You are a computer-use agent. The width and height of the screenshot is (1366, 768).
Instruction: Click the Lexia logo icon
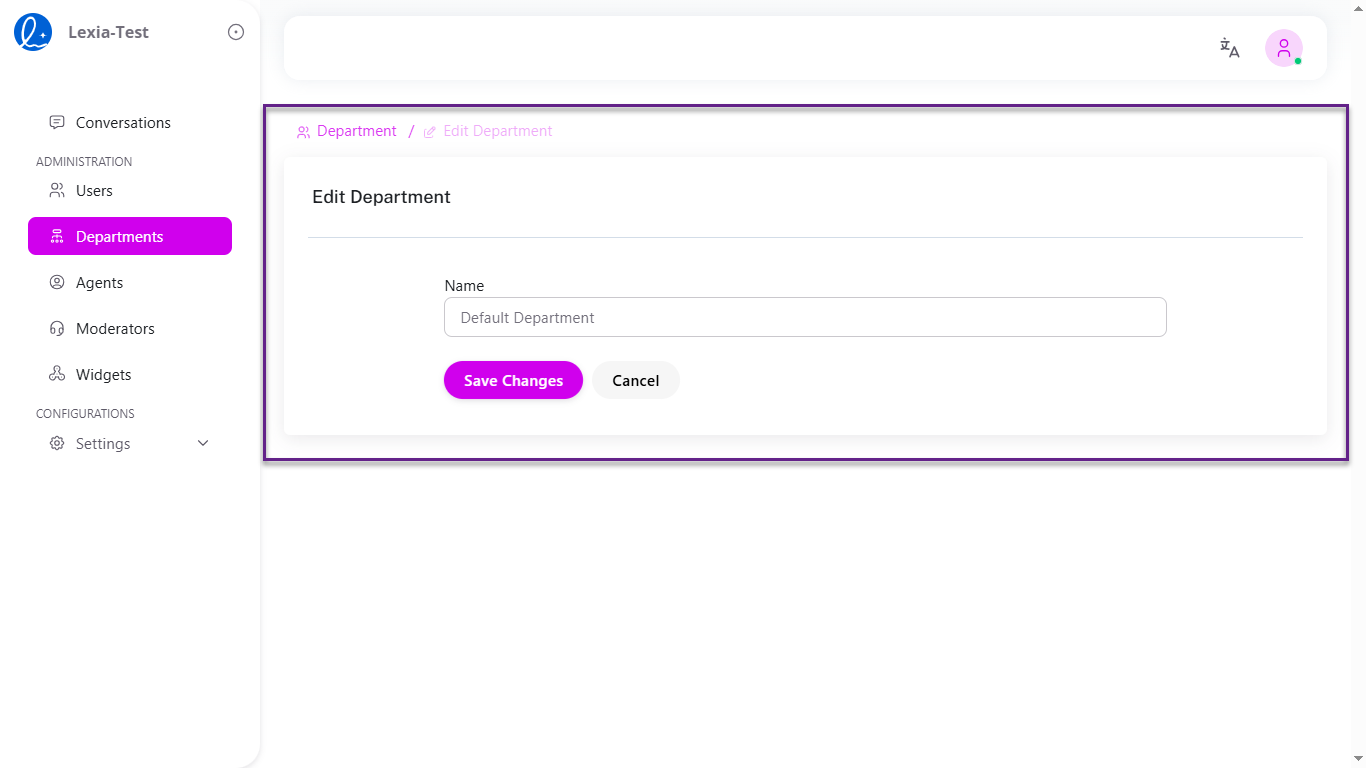(33, 32)
